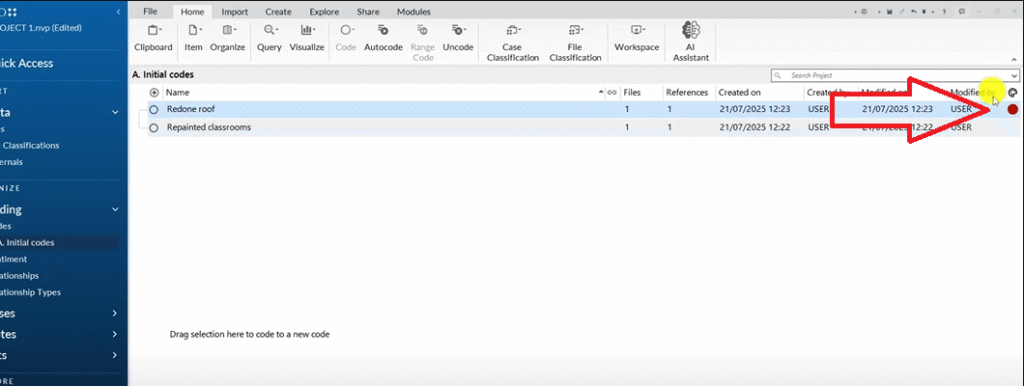Open File Classification in the ribbon
The width and height of the screenshot is (1024, 386).
575,43
